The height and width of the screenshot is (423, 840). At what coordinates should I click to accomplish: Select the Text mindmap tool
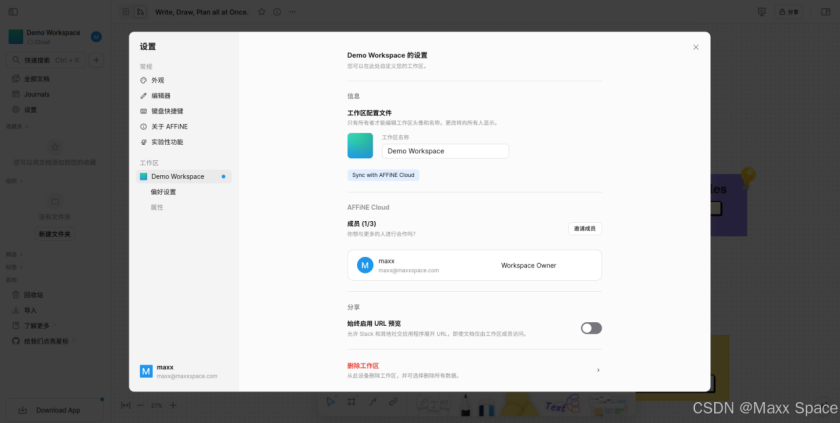click(x=562, y=405)
